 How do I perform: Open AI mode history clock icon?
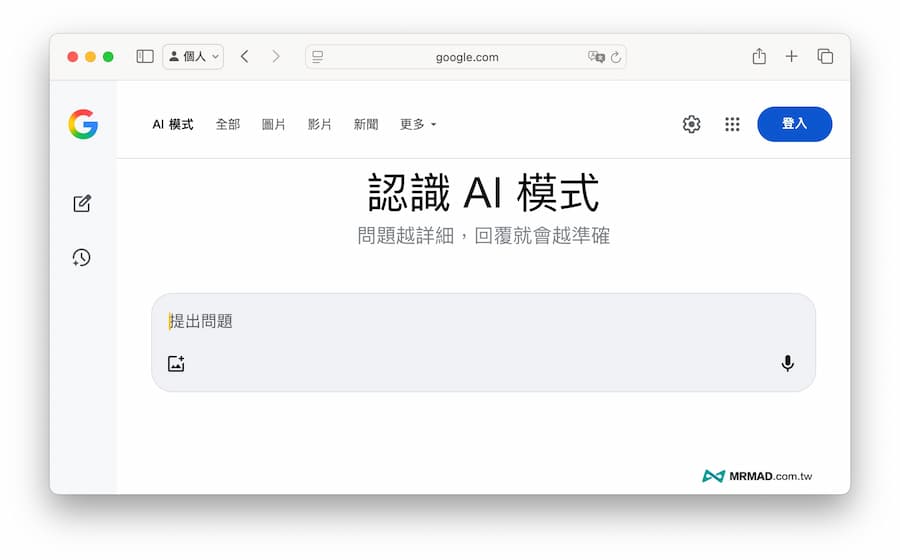82,258
